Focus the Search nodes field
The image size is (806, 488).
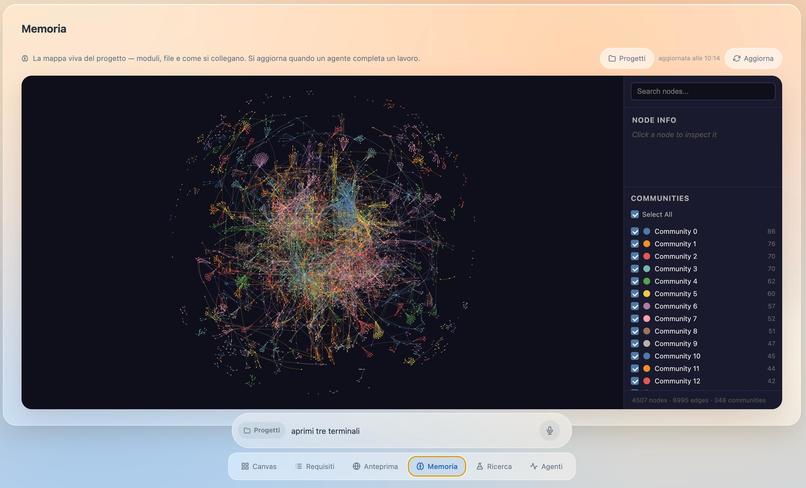[x=703, y=92]
